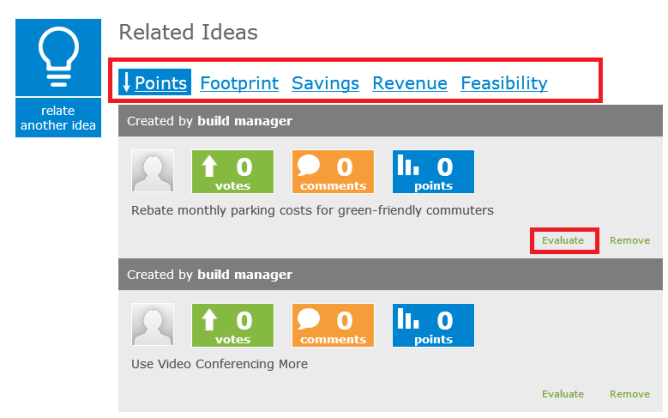The height and width of the screenshot is (418, 668).
Task: Click avatar on the parking rebate idea
Action: tap(153, 171)
